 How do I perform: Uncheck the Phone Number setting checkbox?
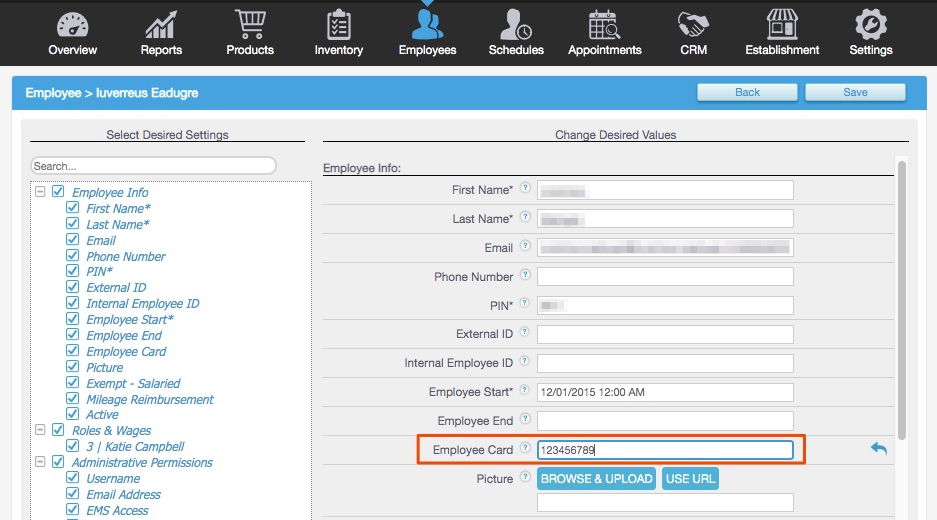72,256
